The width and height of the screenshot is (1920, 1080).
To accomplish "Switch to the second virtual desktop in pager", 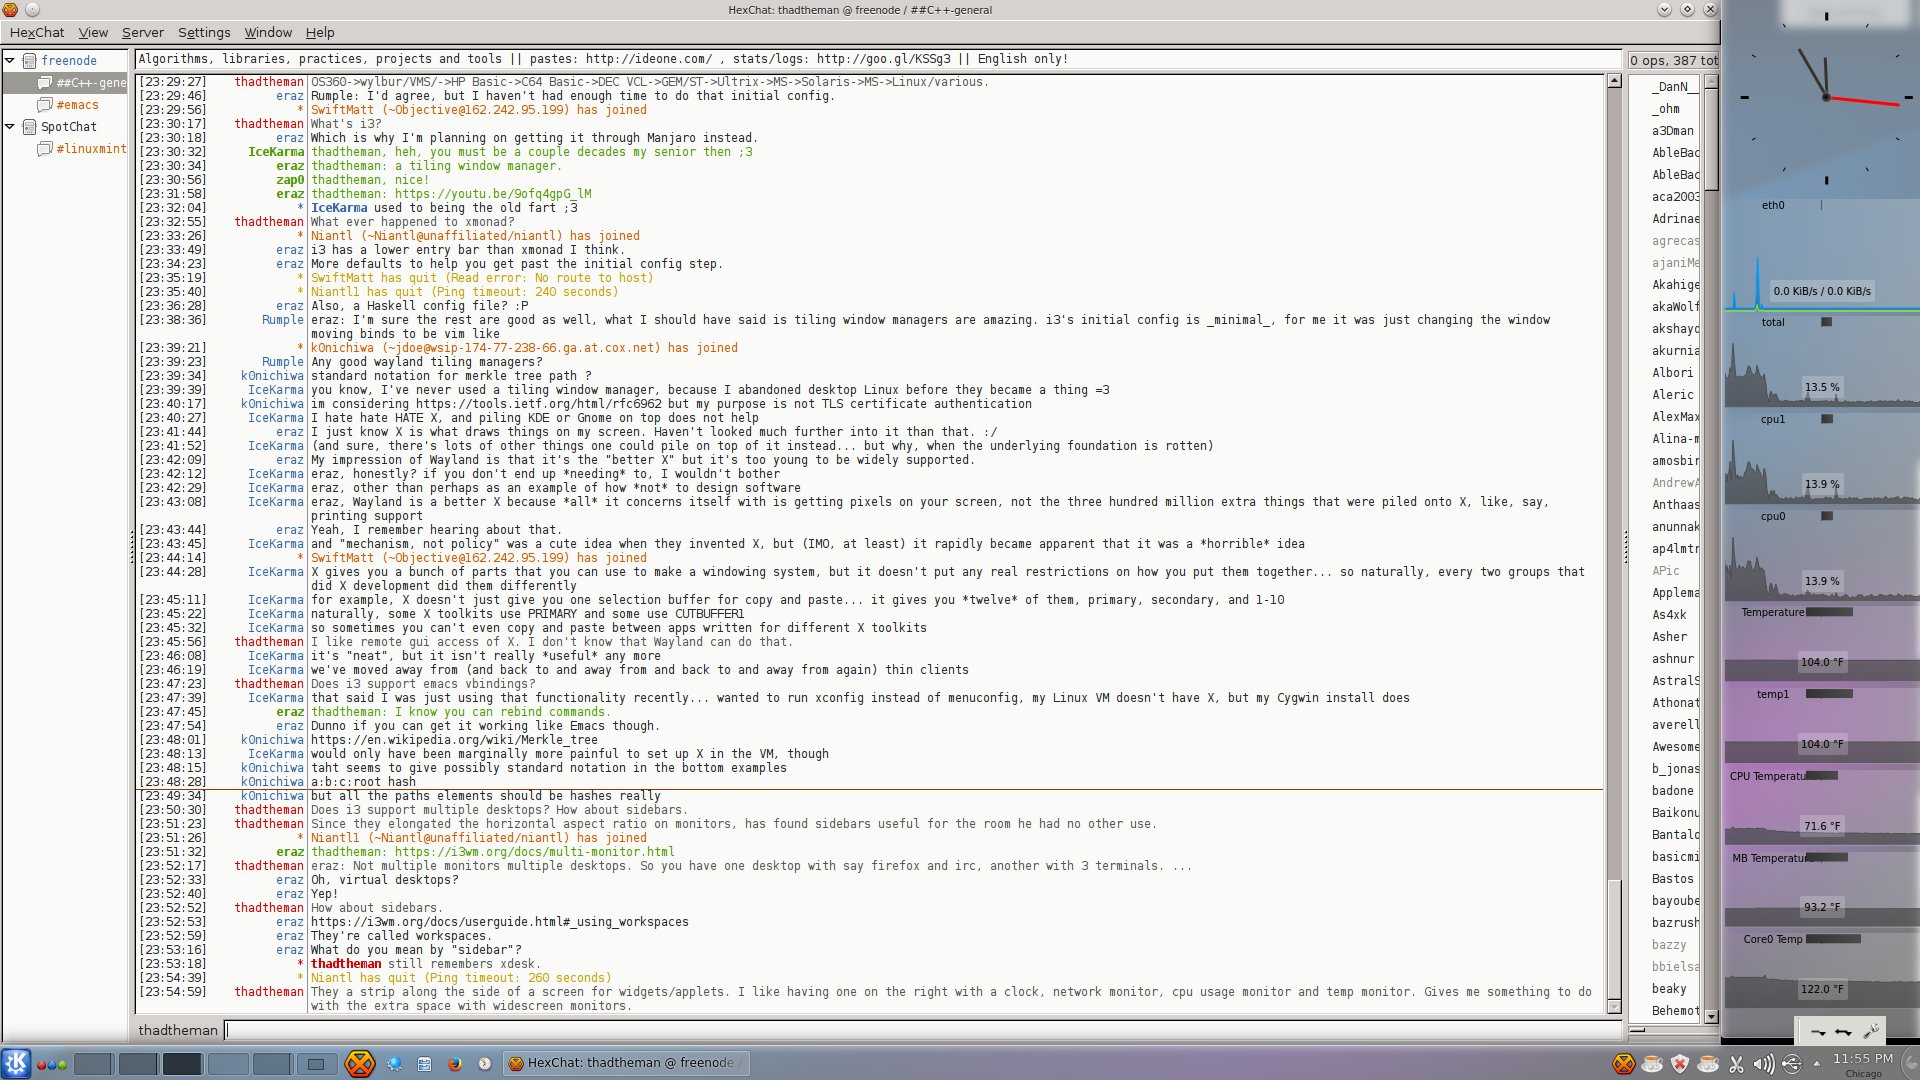I will tap(138, 1064).
